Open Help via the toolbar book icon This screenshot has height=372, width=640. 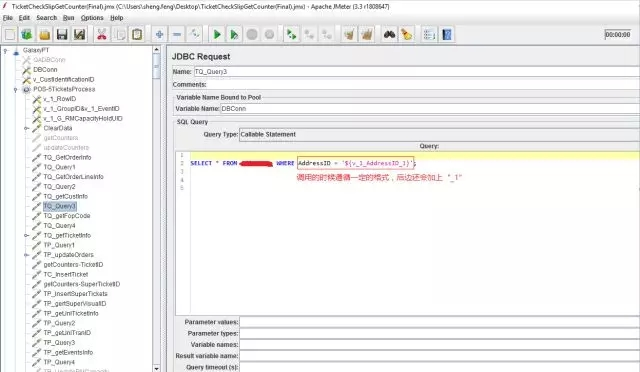pos(447,35)
